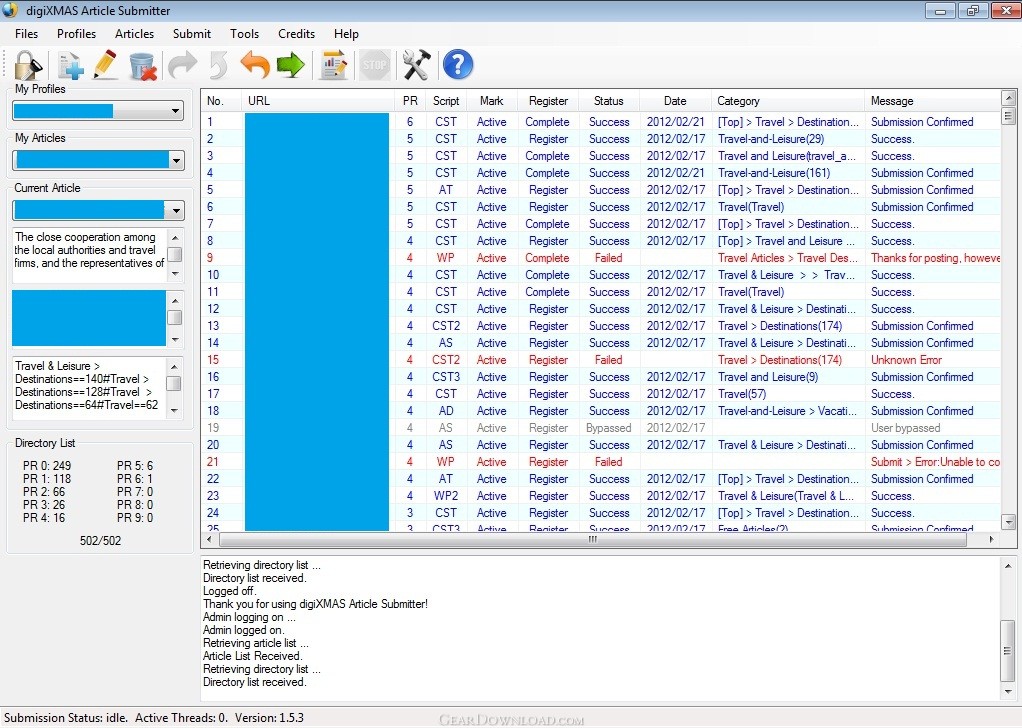The image size is (1022, 728).
Task: Click 'User bypassed' message in row 19
Action: (x=905, y=428)
